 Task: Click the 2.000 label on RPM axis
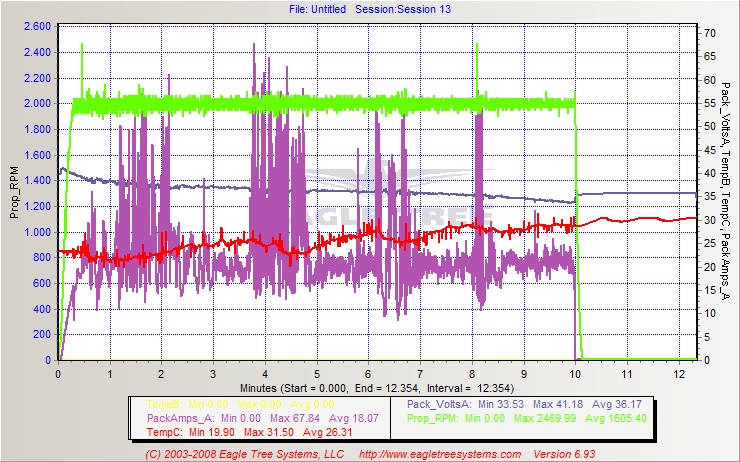pos(36,103)
